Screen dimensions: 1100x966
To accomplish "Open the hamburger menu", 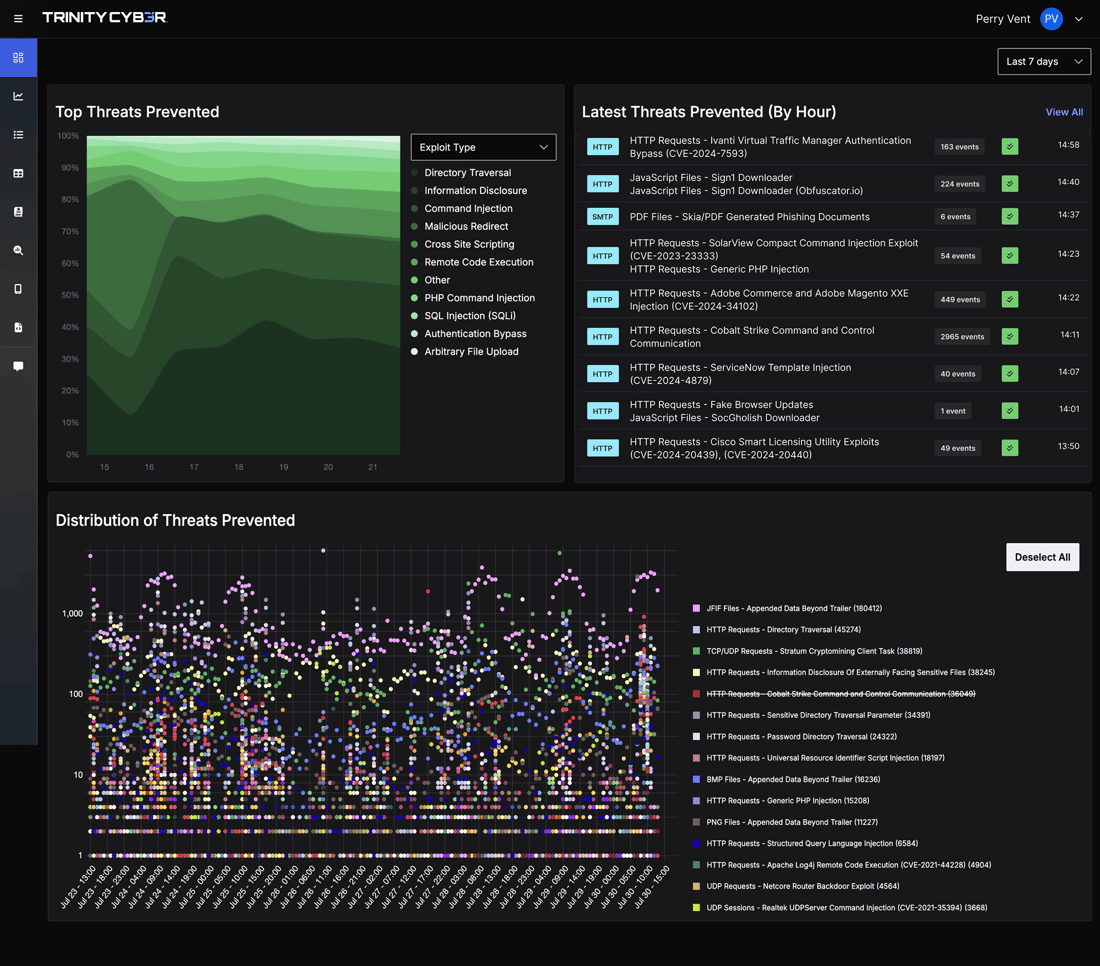I will (x=18, y=19).
